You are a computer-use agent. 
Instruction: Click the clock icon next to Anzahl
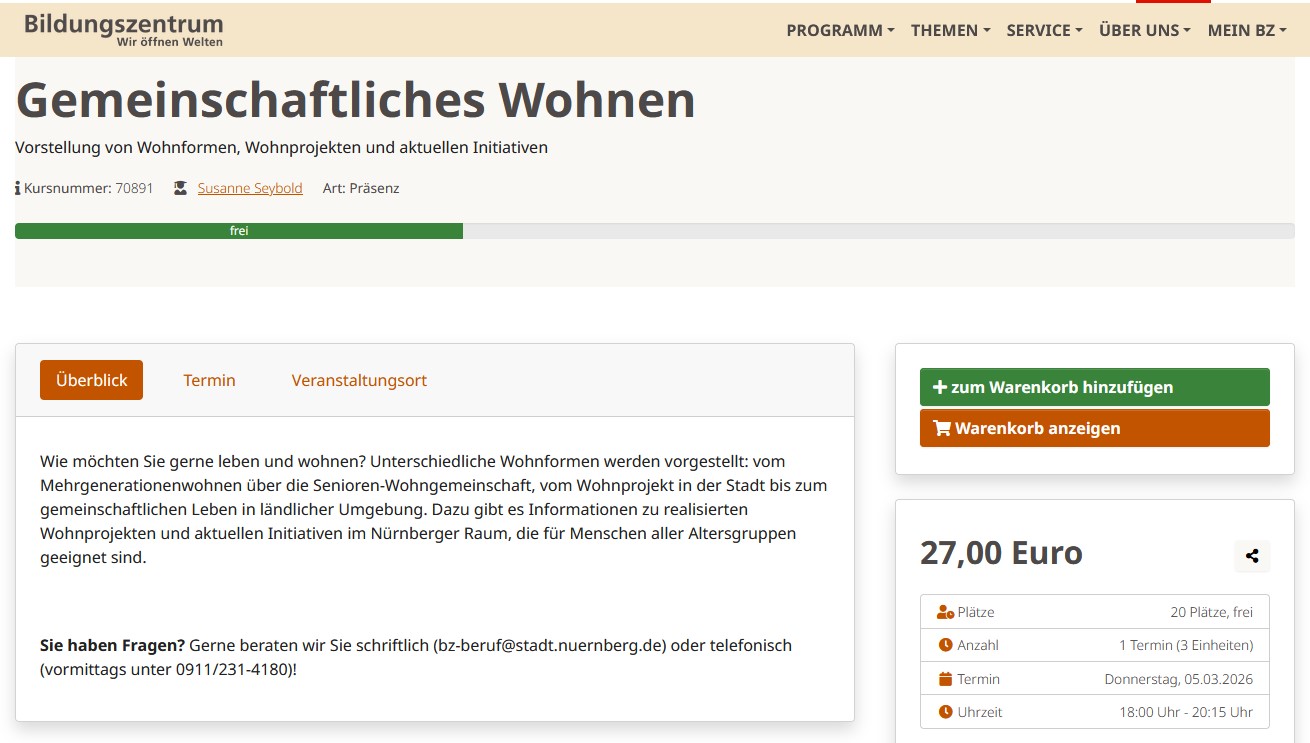[945, 645]
